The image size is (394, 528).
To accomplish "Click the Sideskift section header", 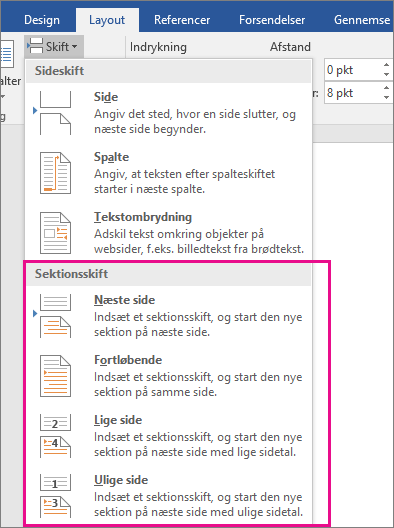I will pos(168,71).
